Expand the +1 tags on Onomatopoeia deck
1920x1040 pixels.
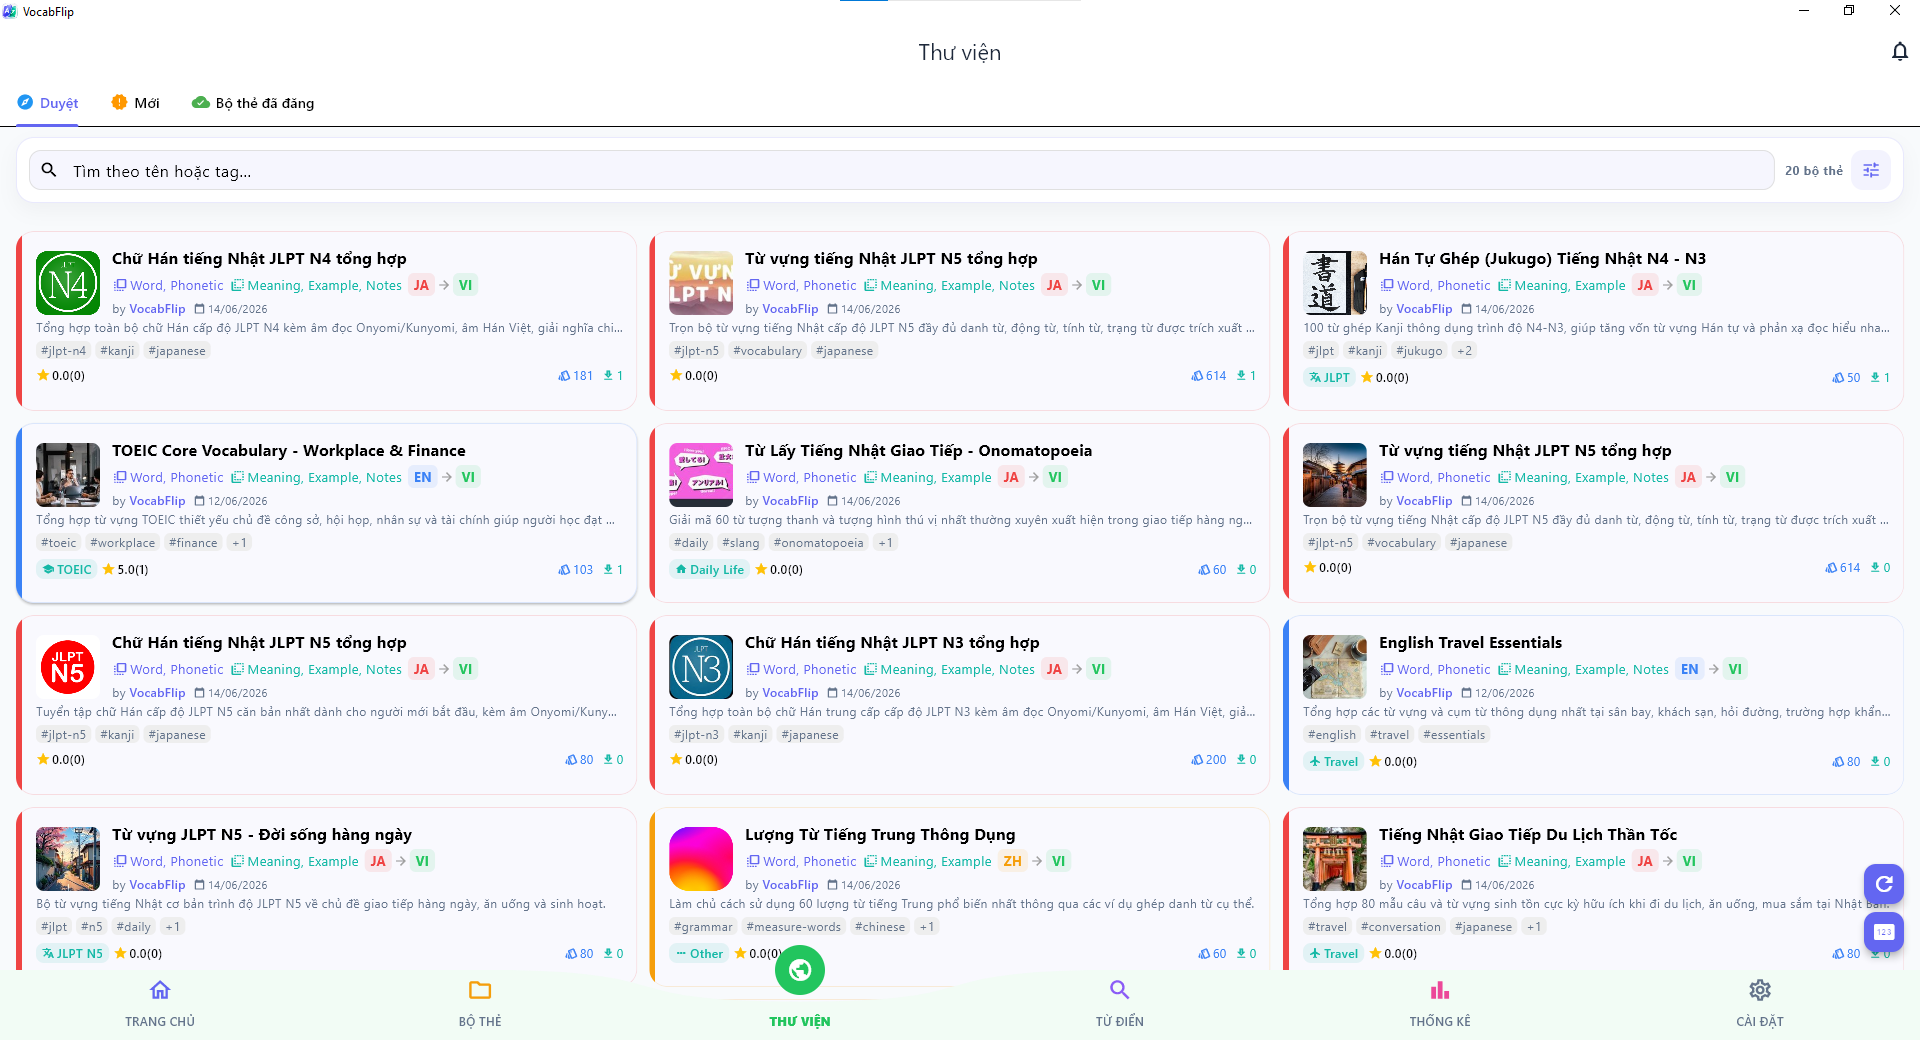tap(885, 543)
